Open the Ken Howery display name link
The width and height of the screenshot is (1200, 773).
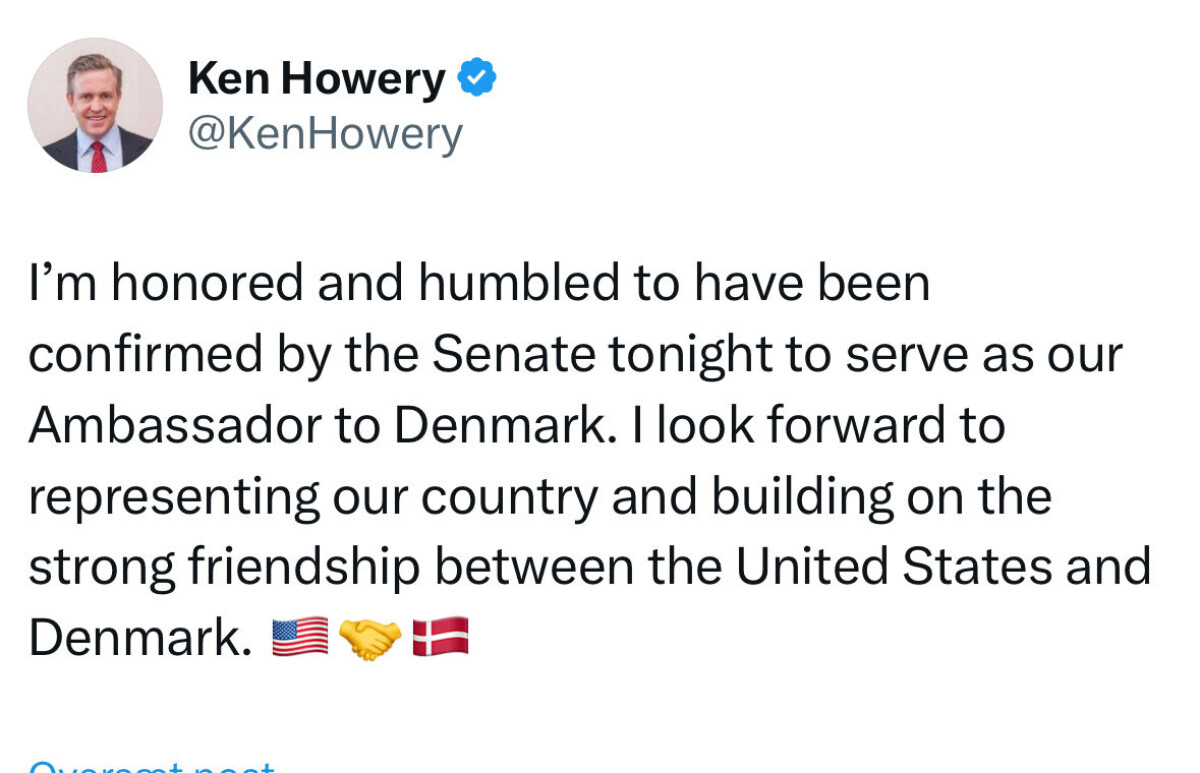(x=316, y=79)
